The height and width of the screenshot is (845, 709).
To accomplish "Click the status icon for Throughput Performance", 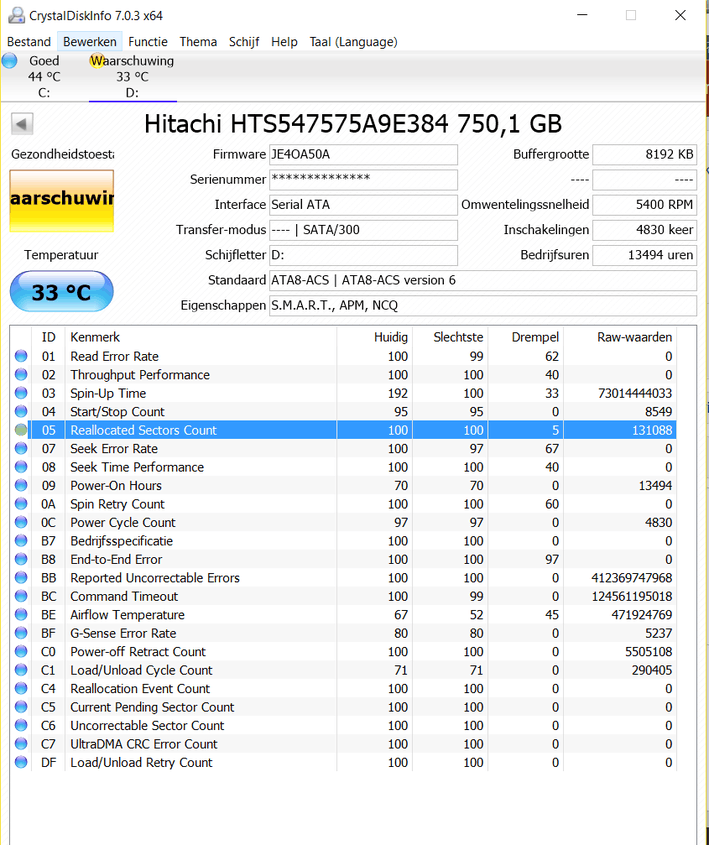I will click(21, 375).
